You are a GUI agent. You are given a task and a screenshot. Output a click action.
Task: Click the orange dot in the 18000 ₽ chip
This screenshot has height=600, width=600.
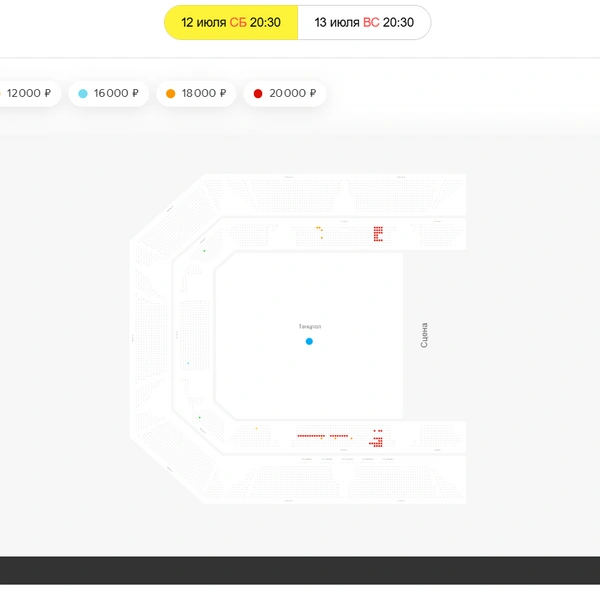pyautogui.click(x=171, y=93)
